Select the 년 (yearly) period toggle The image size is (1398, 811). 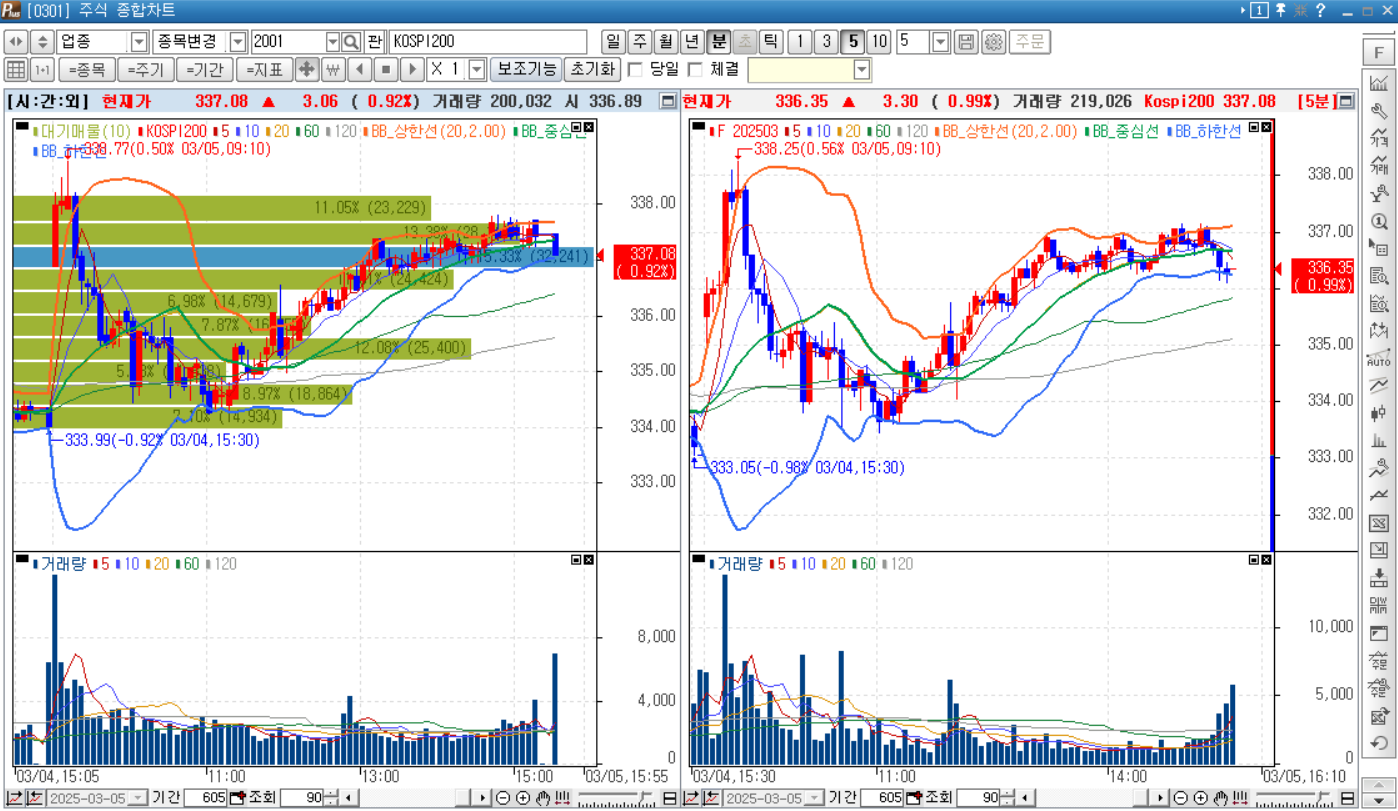(692, 42)
